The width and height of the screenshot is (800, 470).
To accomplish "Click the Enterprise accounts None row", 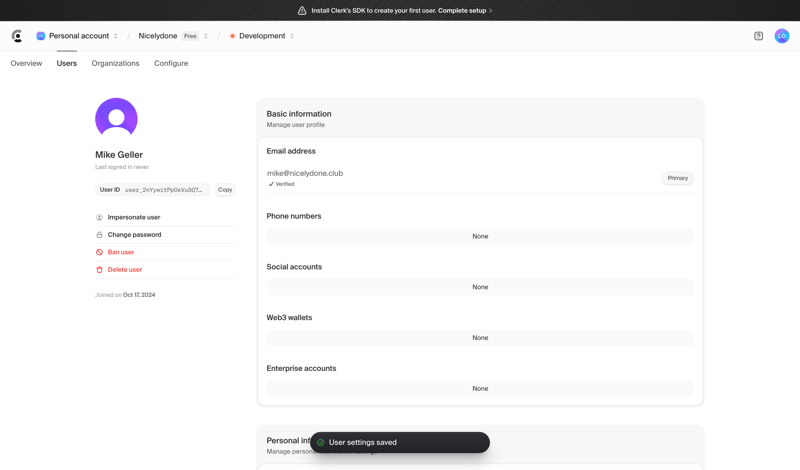I will click(480, 388).
